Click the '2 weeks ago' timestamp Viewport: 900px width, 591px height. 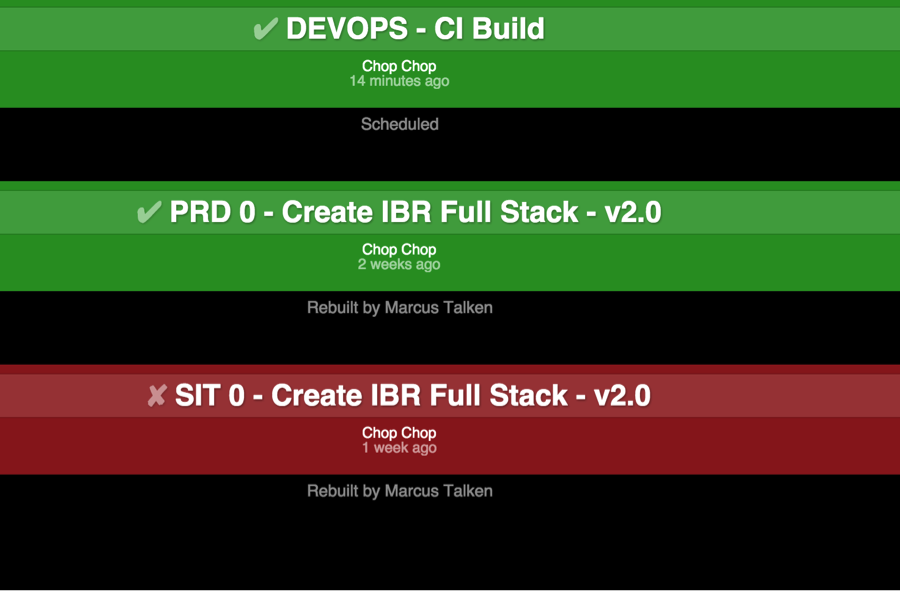tap(399, 265)
